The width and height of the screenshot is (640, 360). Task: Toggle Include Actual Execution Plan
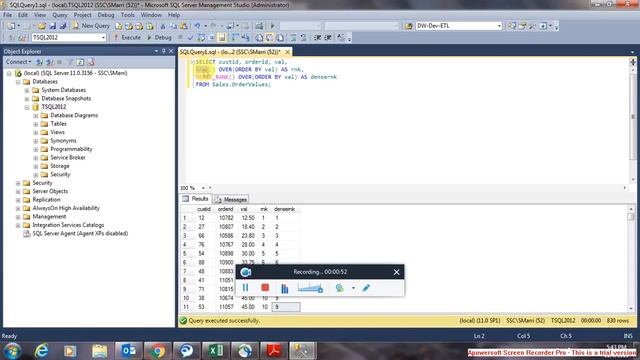point(235,38)
